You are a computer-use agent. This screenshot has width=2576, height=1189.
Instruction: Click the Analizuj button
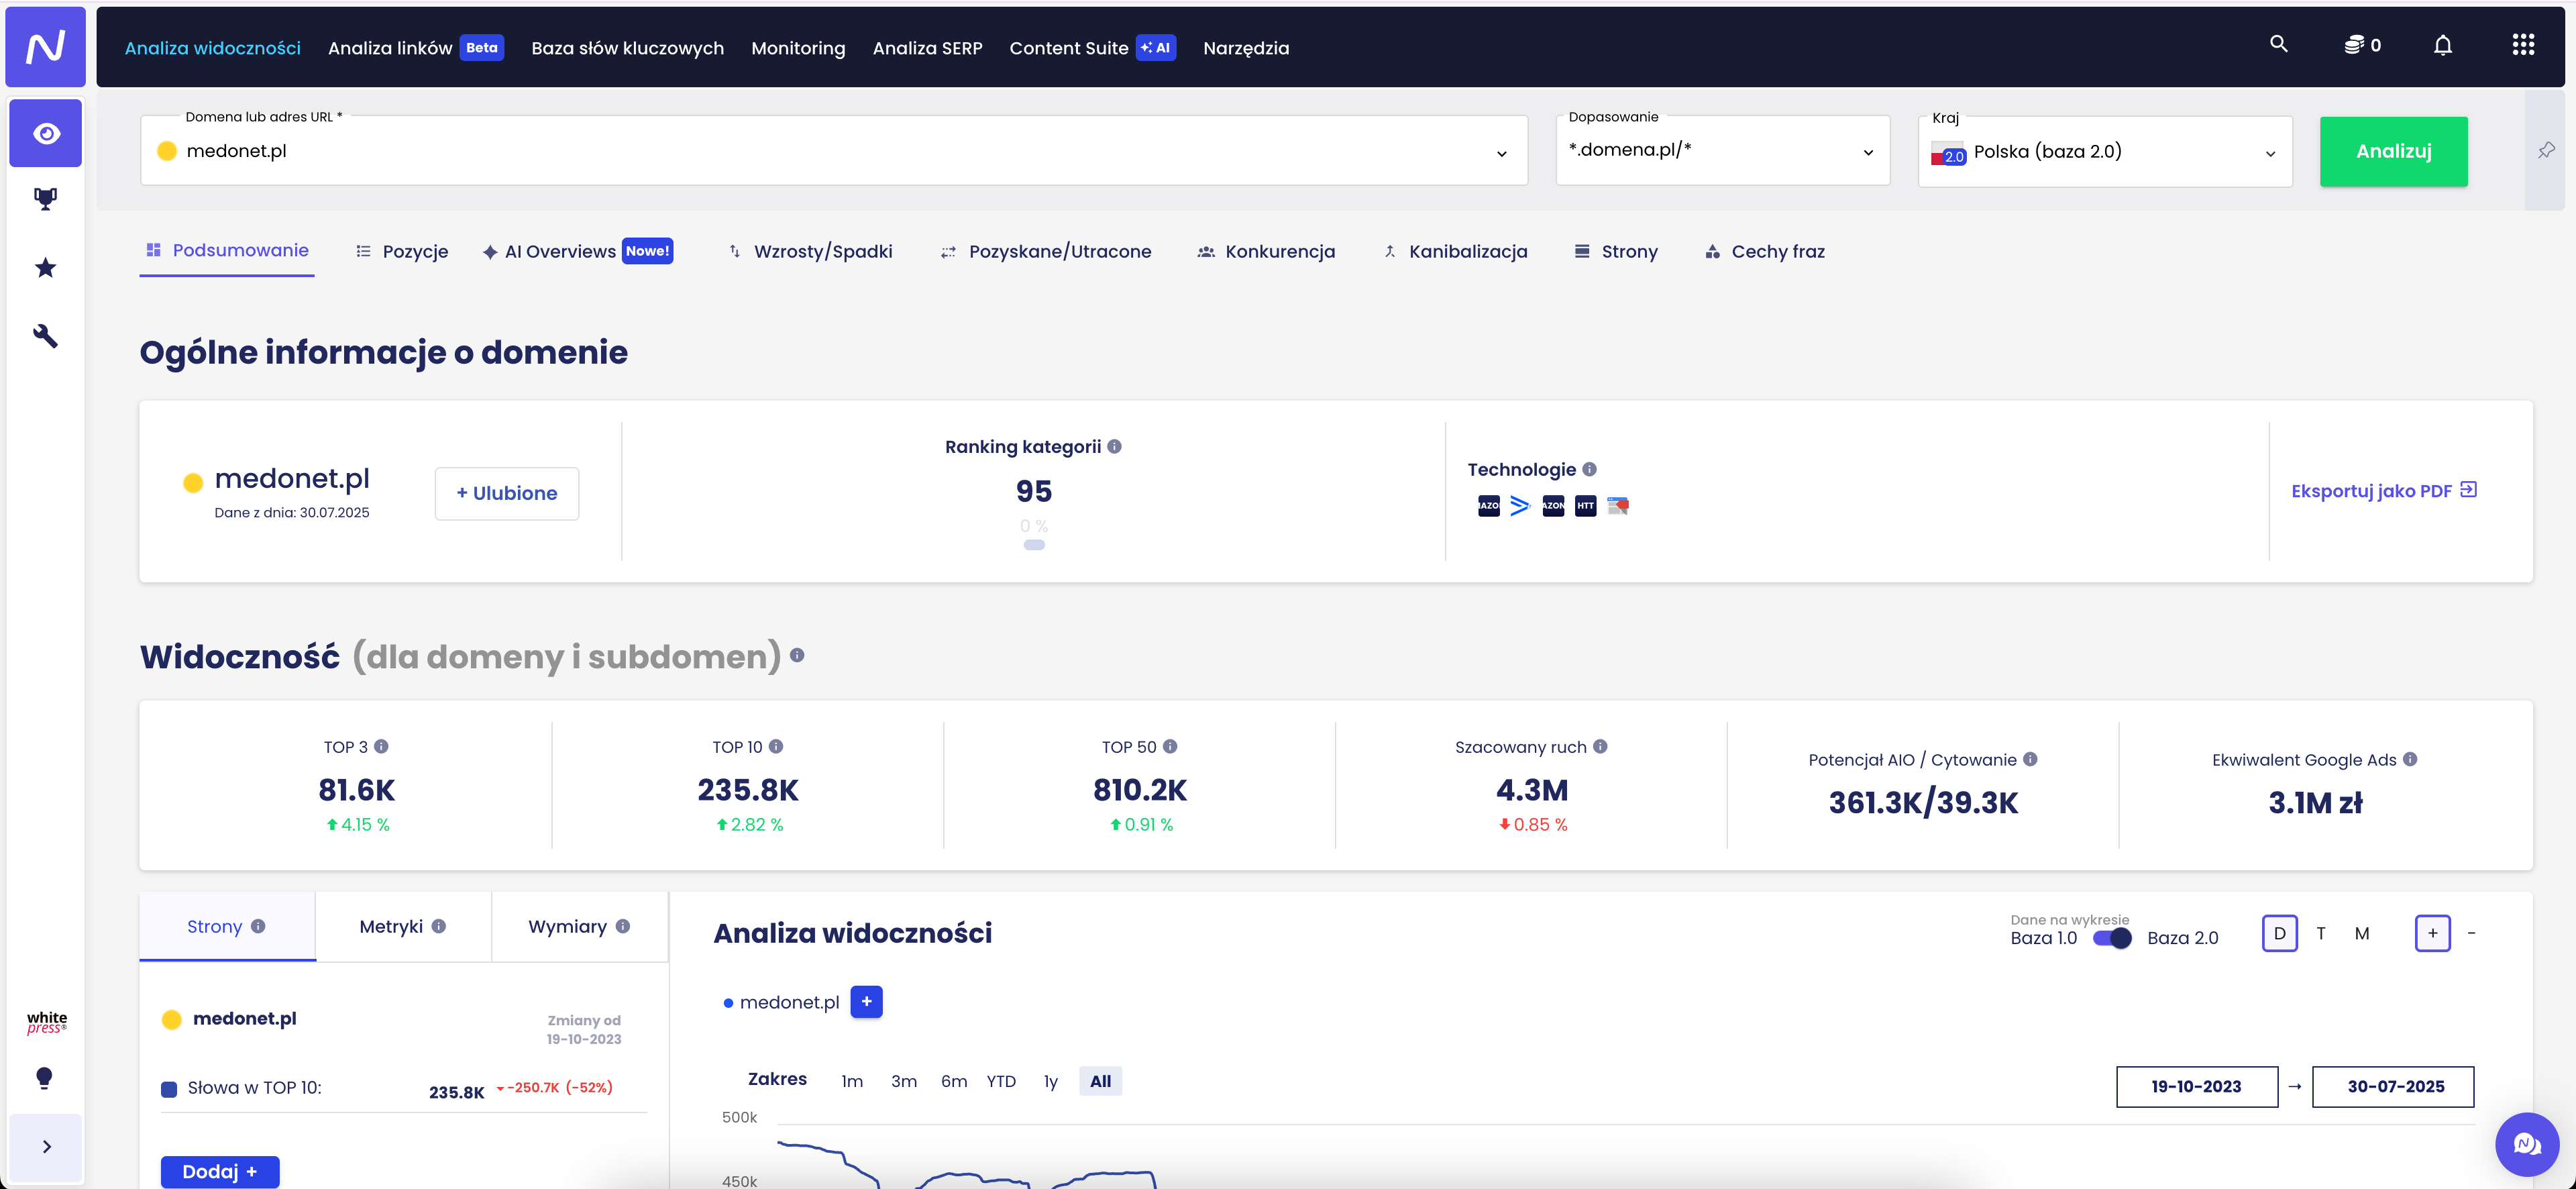(2393, 151)
